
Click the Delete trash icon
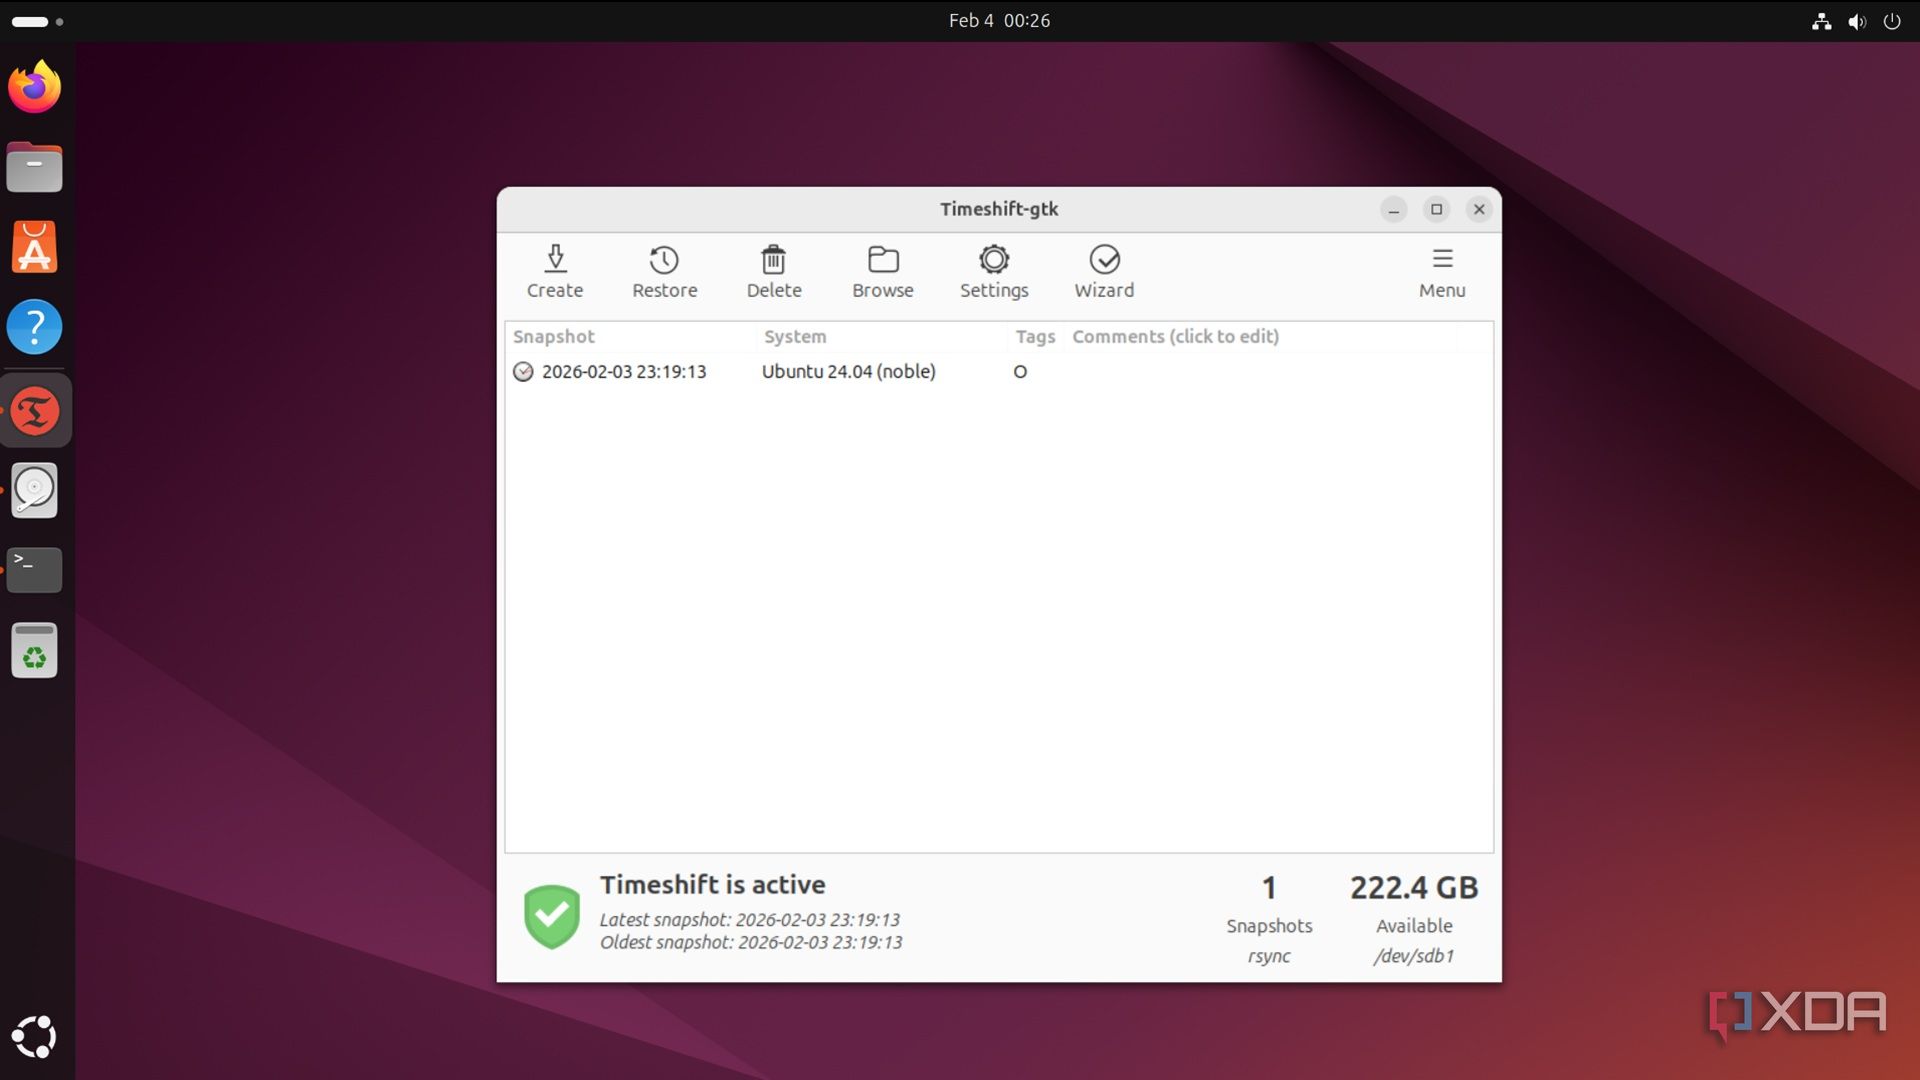774,271
